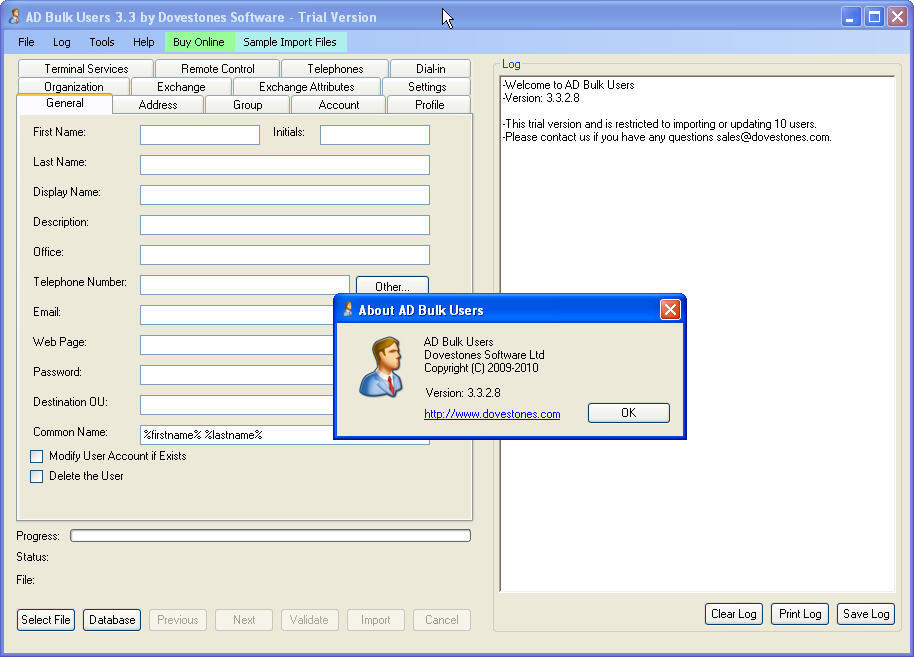
Task: Click the Cancel button
Action: click(442, 620)
